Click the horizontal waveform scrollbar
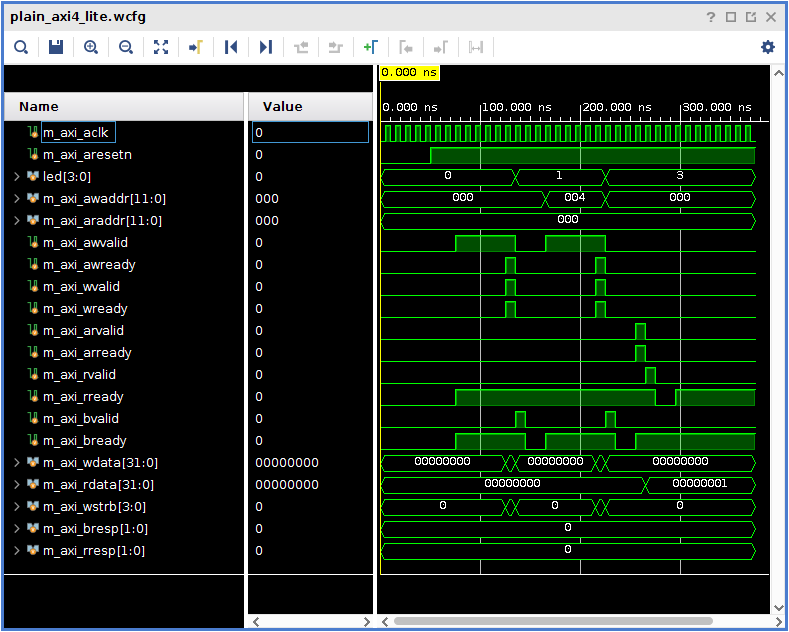Screen dimensions: 789x632 553,621
